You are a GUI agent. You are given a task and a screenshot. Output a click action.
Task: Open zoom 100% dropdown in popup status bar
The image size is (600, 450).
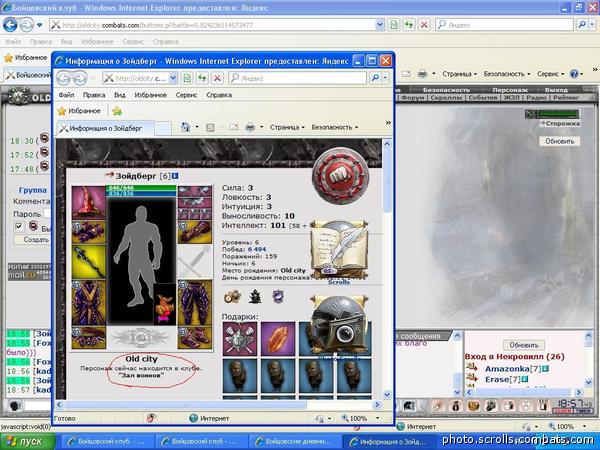pos(378,418)
